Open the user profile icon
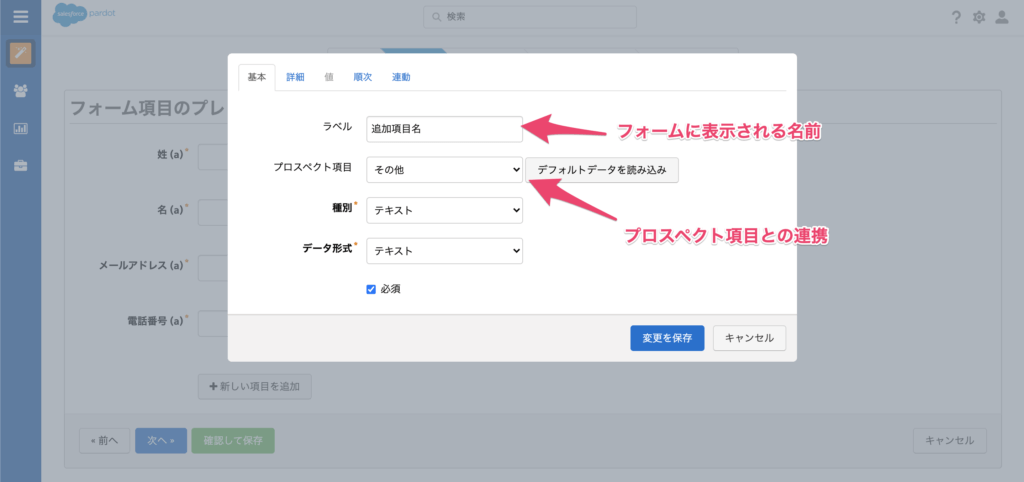 [x=1002, y=17]
